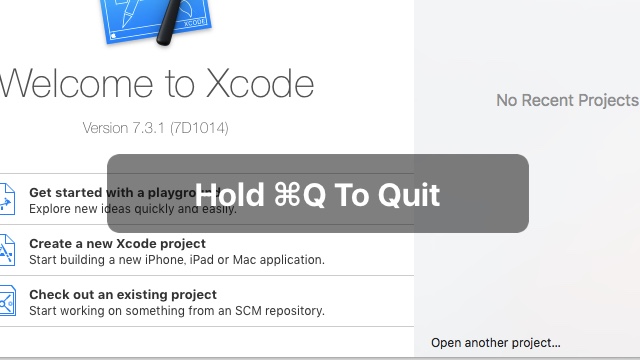Open another project link
640x360 pixels.
pos(496,342)
